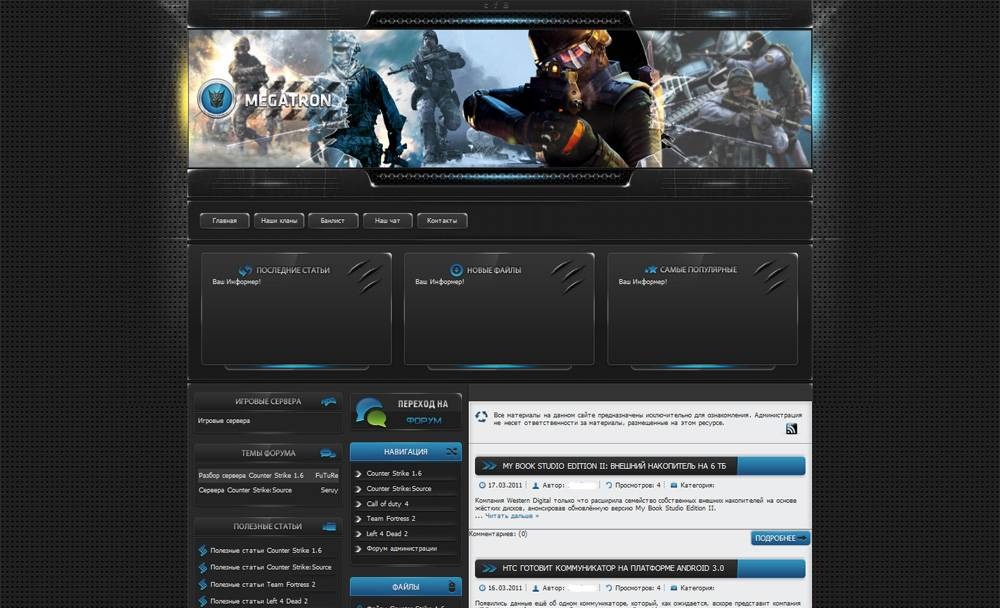Click the clock icon beside 17.03.2011
The height and width of the screenshot is (608, 1000).
[x=482, y=485]
